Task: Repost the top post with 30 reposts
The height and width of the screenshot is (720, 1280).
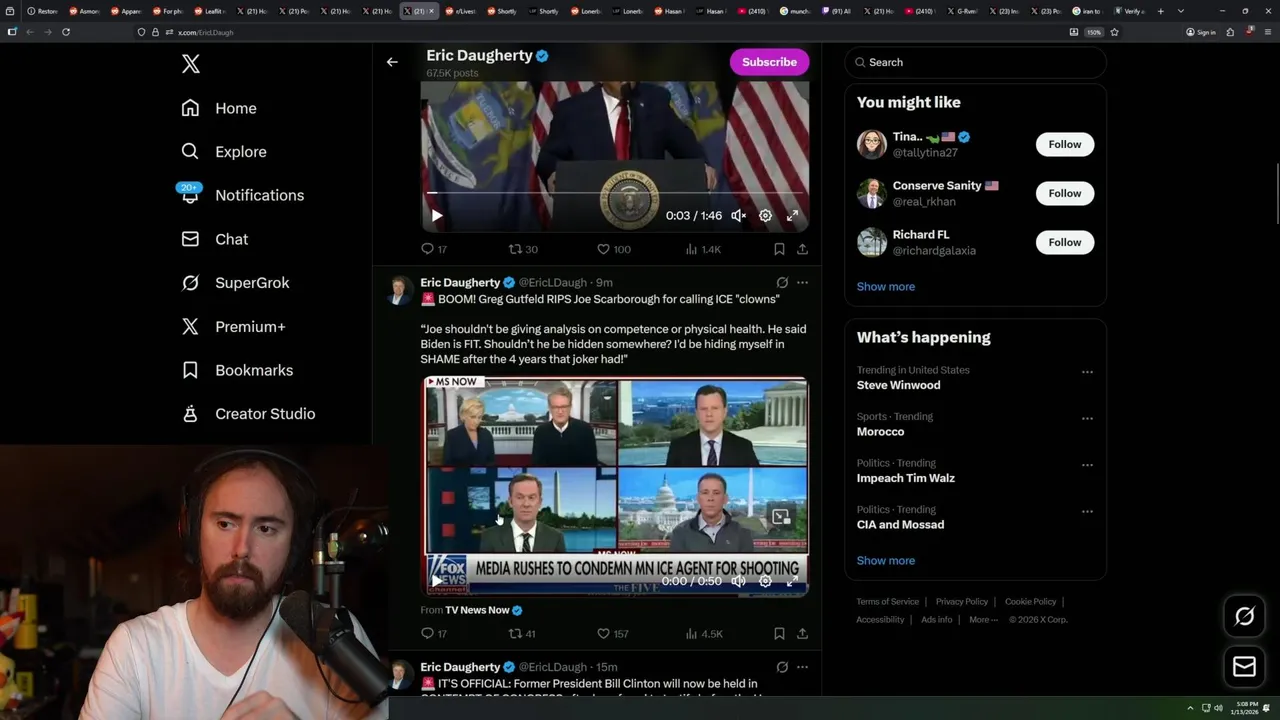Action: click(523, 249)
